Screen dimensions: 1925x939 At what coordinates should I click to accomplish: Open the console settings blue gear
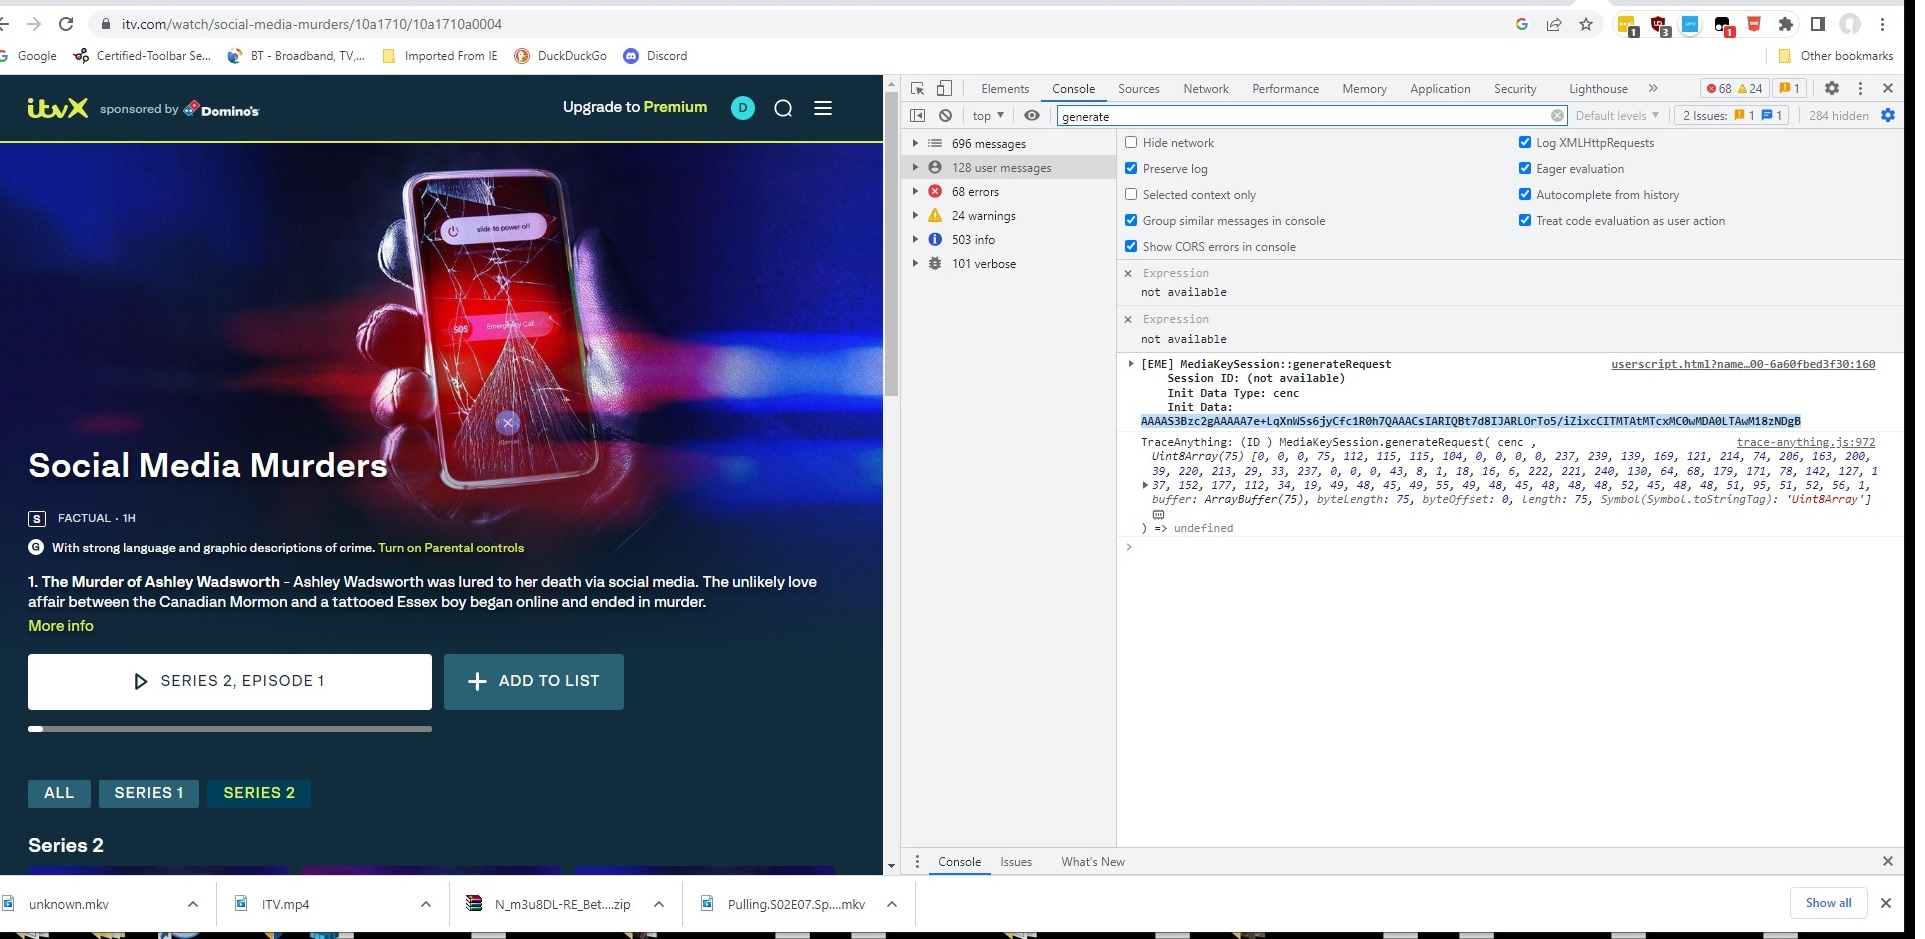[x=1887, y=115]
